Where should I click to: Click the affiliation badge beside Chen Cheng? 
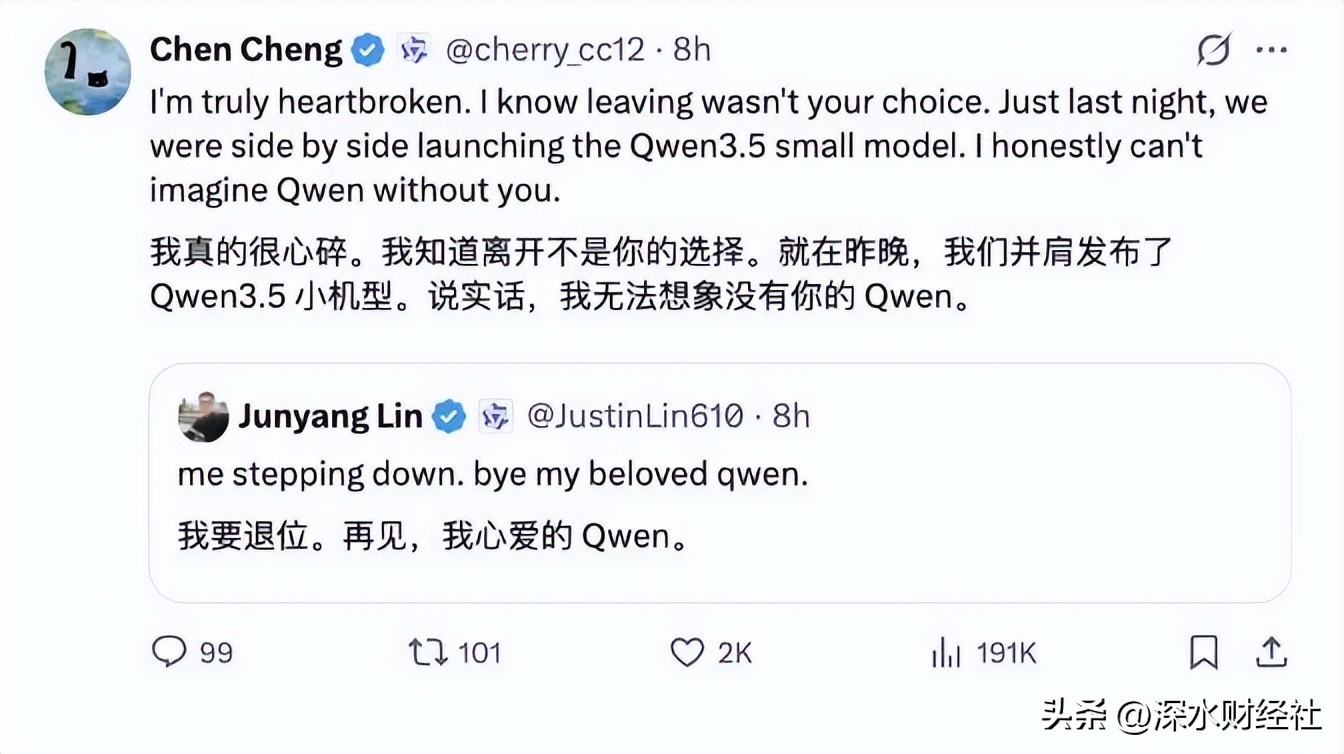[x=414, y=49]
